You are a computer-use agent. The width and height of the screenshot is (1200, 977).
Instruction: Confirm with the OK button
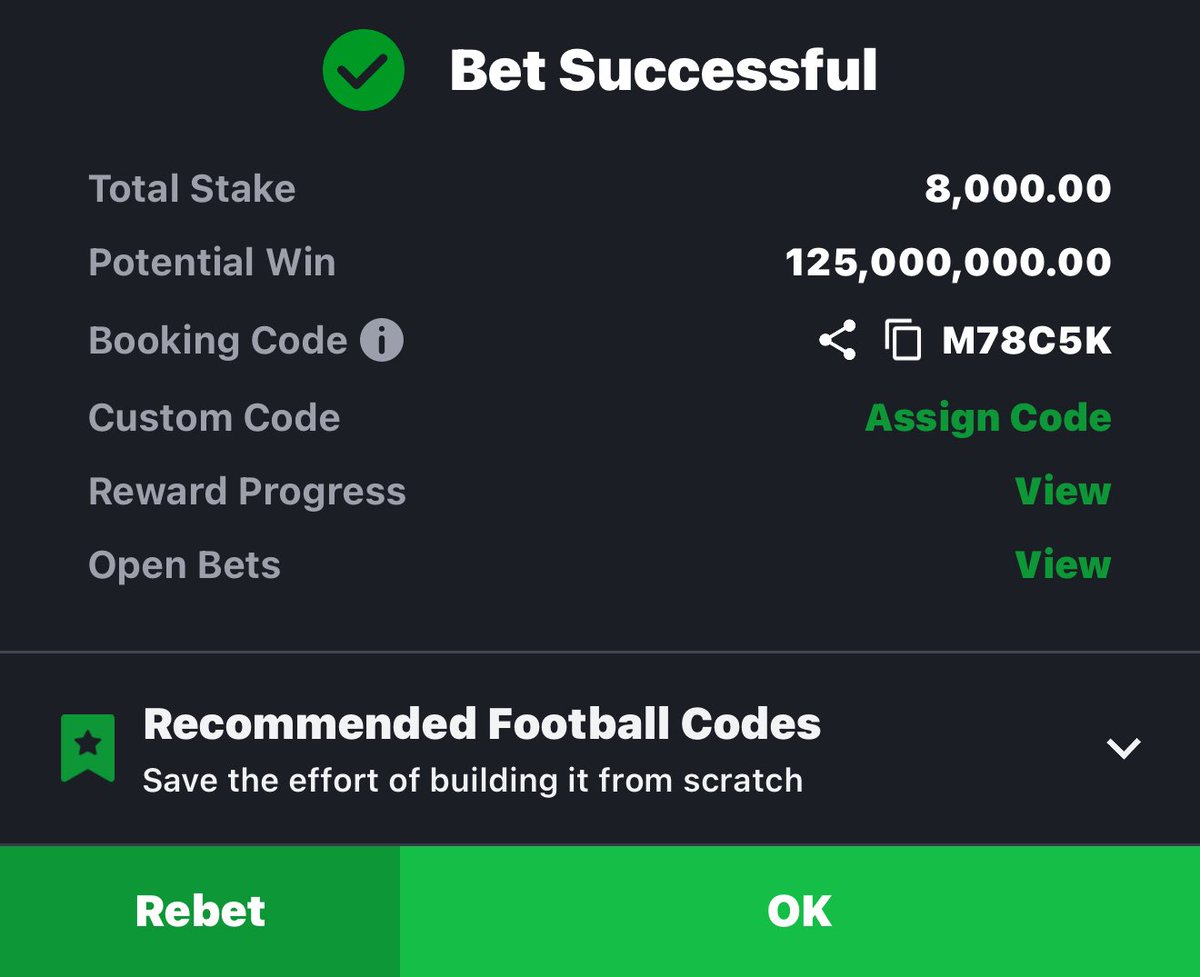[800, 911]
